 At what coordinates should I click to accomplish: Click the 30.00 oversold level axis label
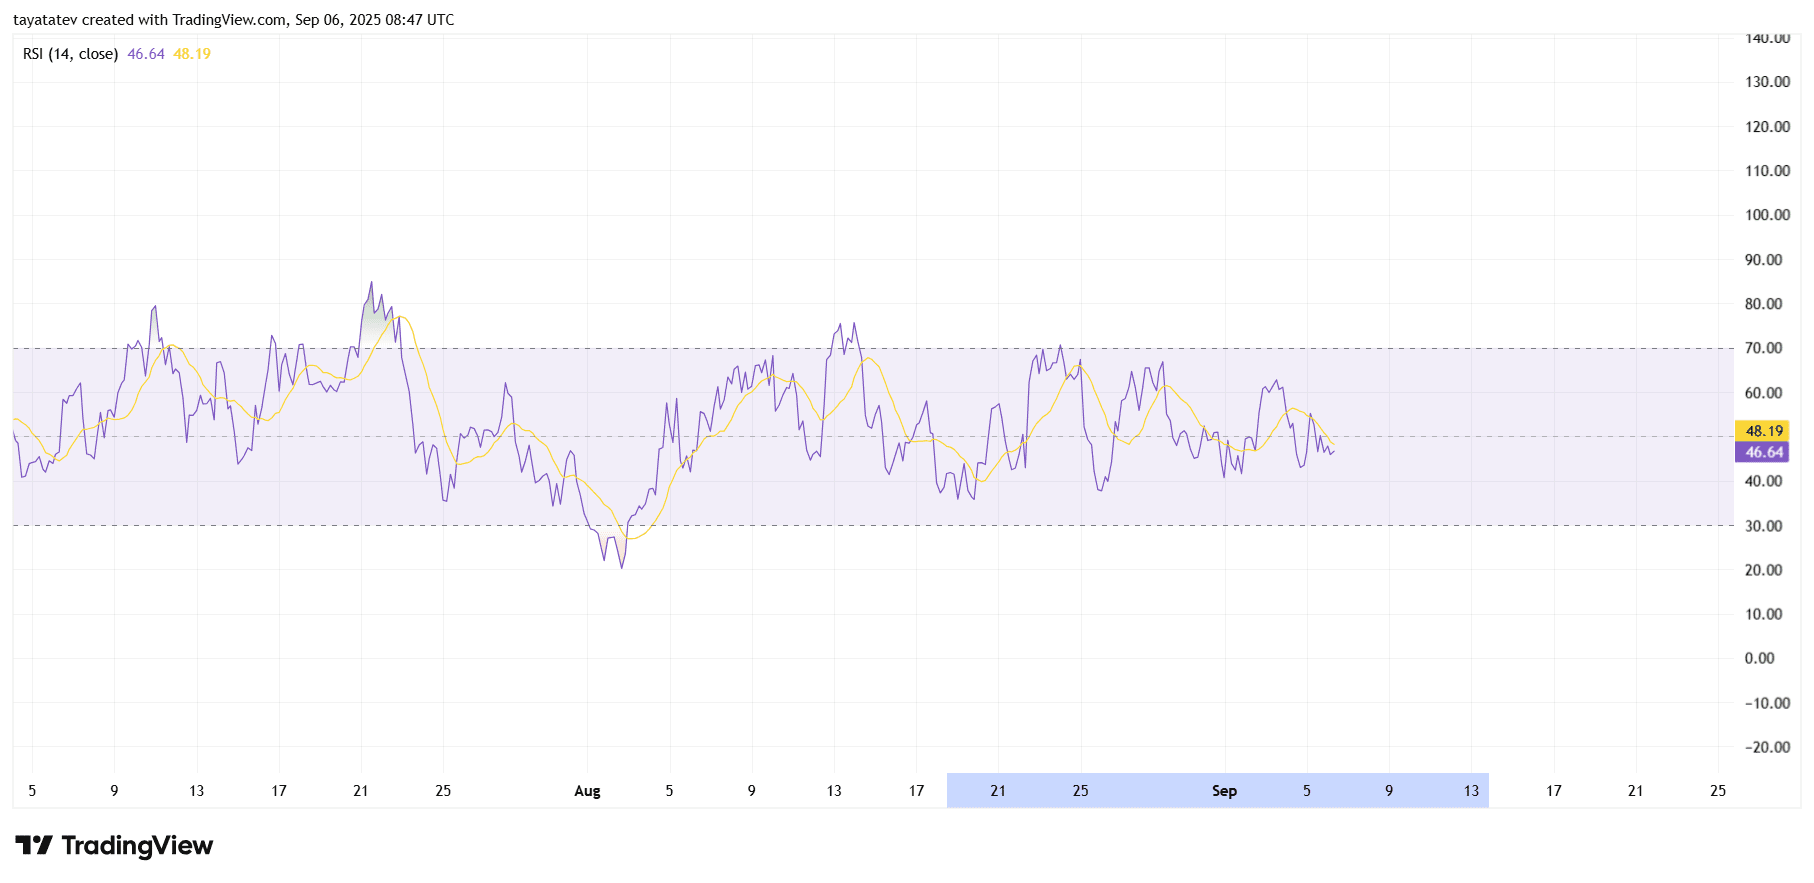(x=1763, y=526)
